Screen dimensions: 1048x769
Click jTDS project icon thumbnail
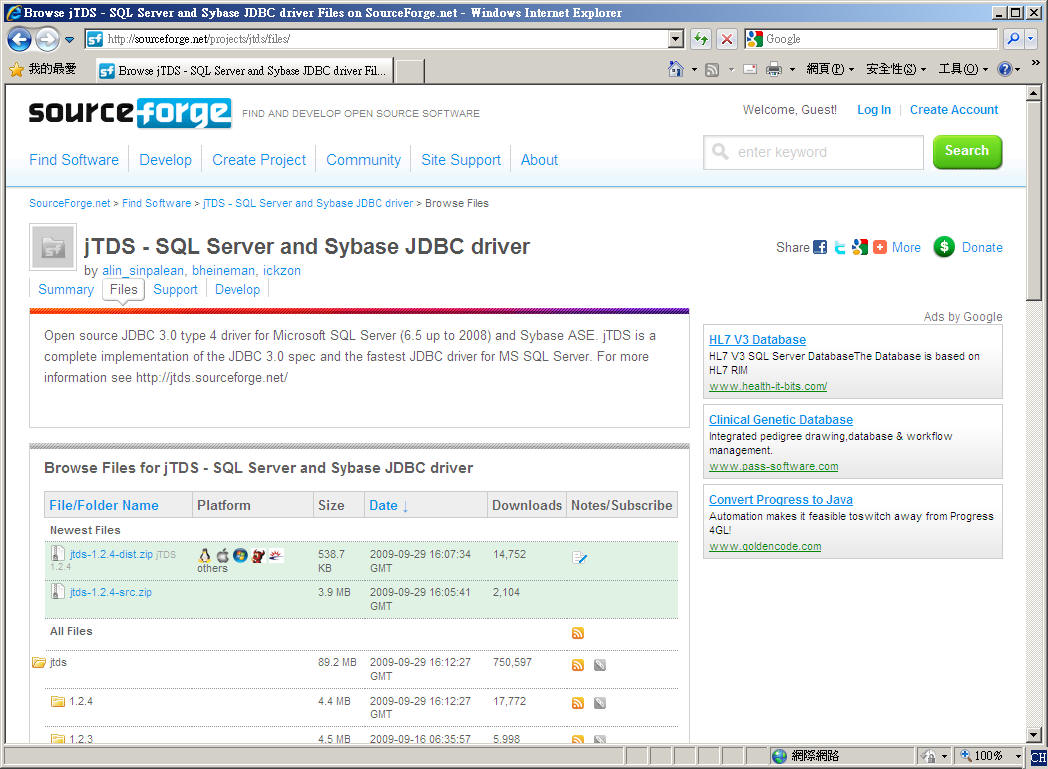point(53,248)
